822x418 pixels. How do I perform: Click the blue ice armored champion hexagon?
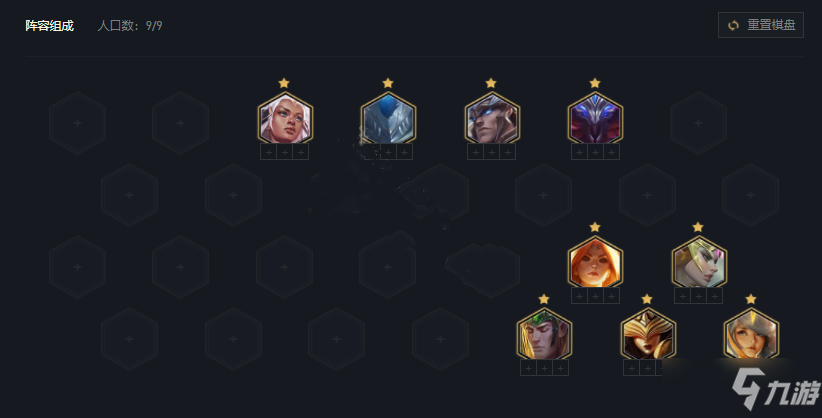click(x=388, y=119)
